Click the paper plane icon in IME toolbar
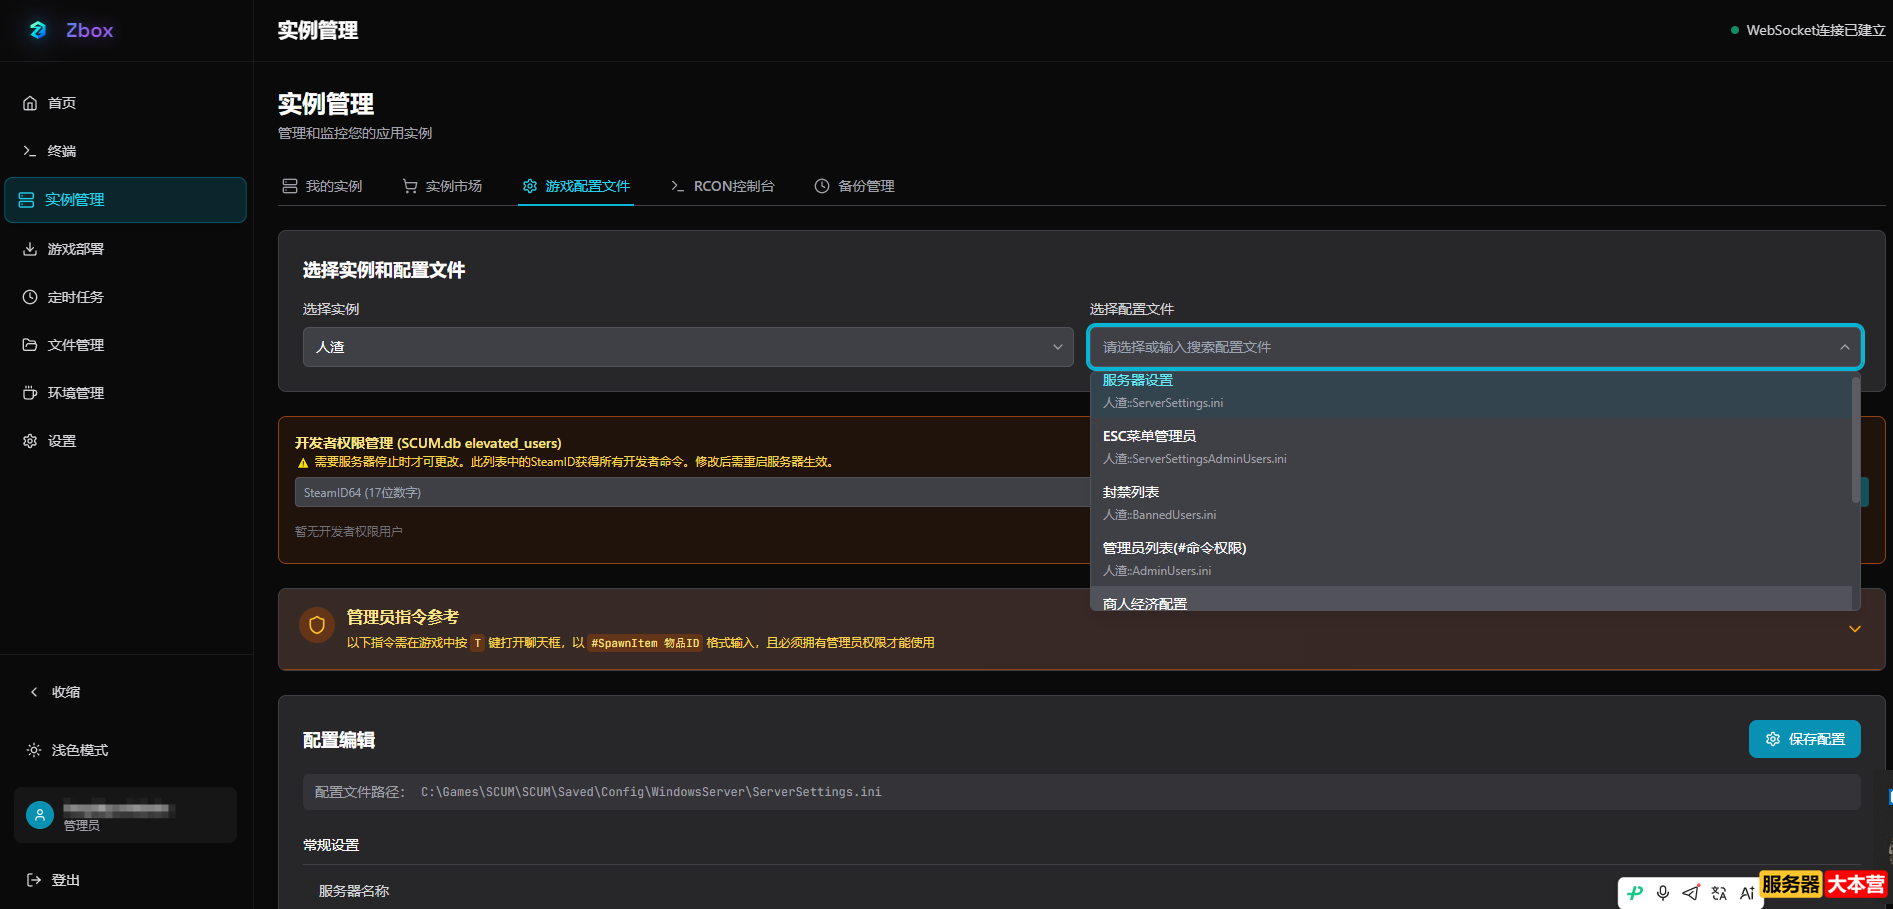Viewport: 1893px width, 909px height. (x=1691, y=893)
